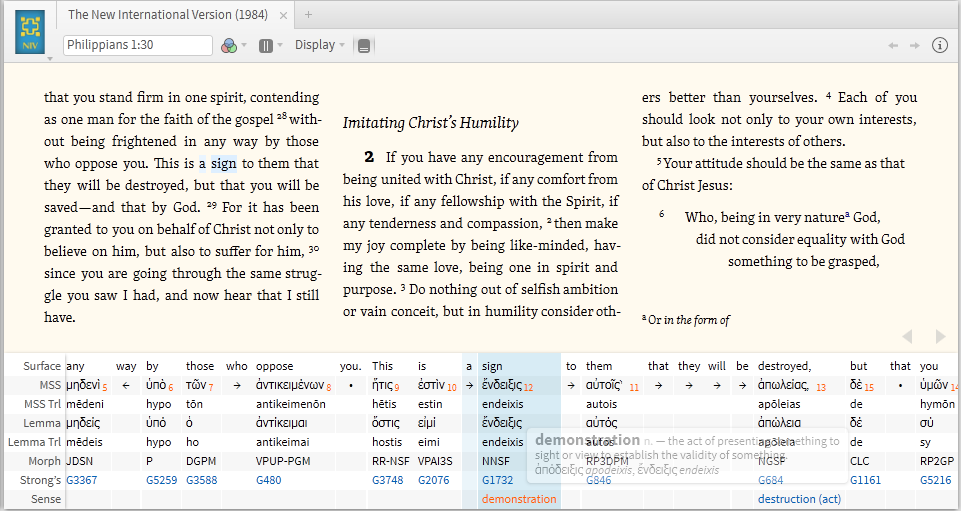Expand the visual filters dropdown arrow
The height and width of the screenshot is (511, 961).
(x=244, y=45)
